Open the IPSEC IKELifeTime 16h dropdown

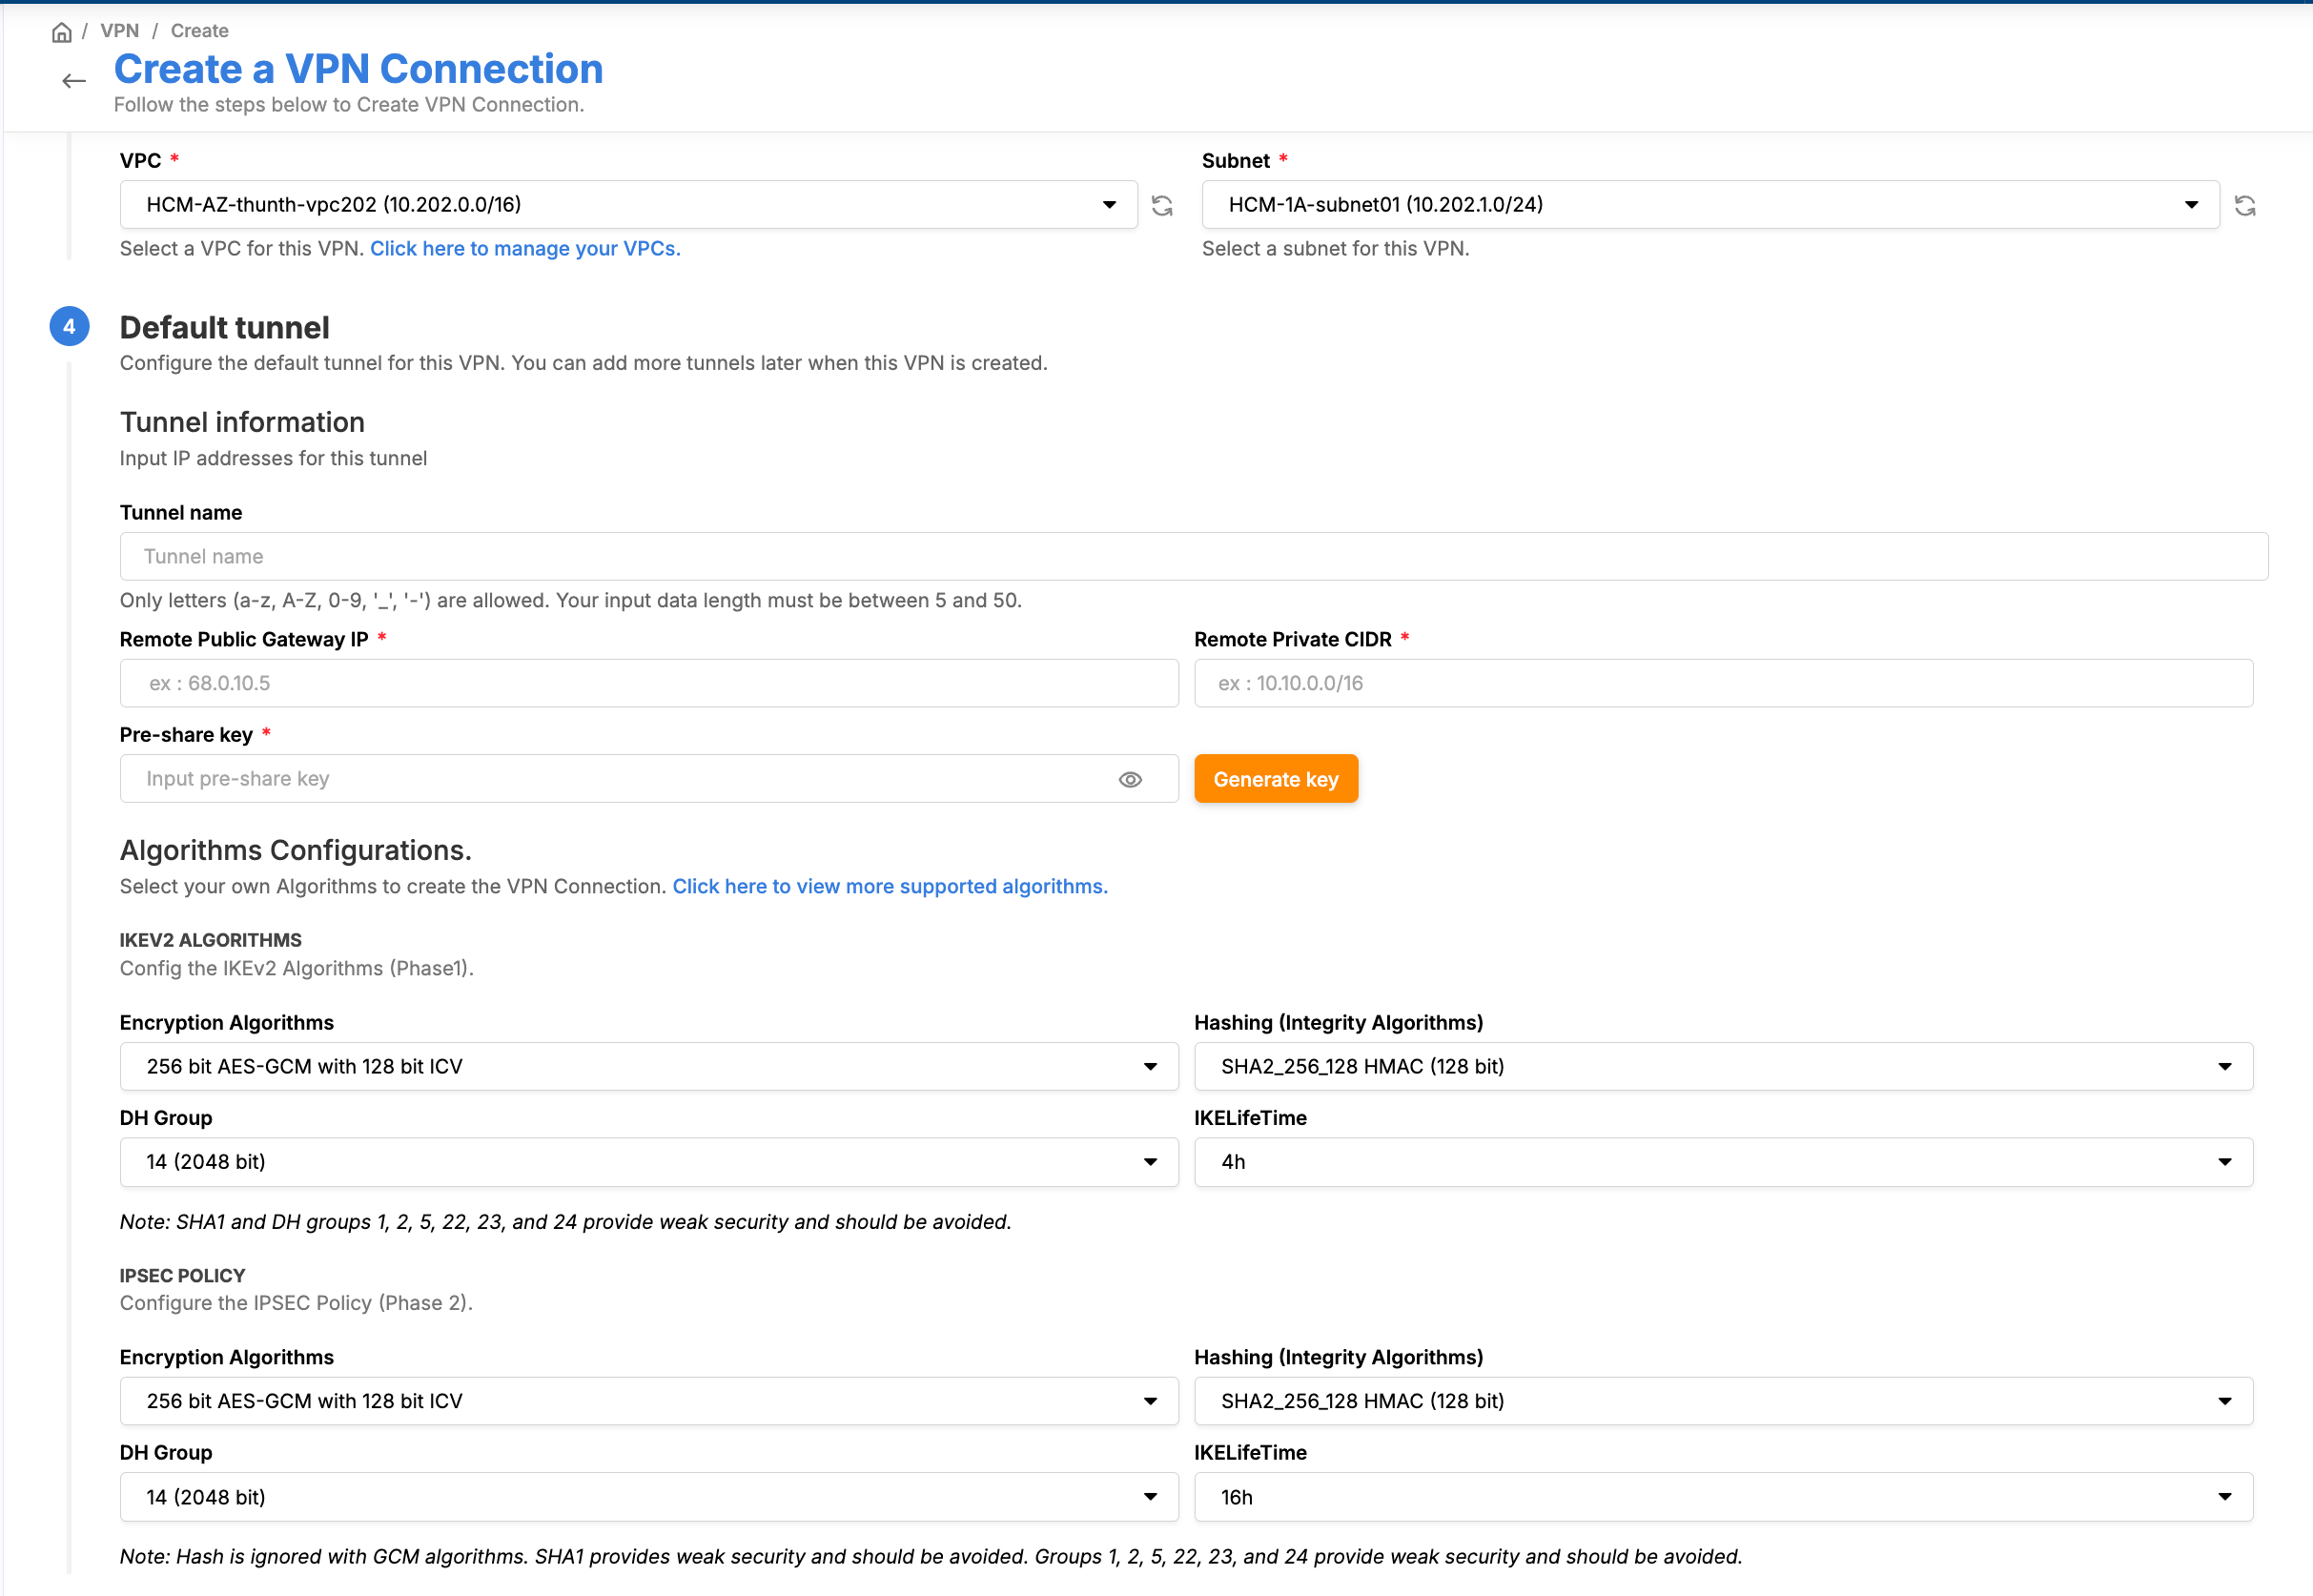(1722, 1497)
